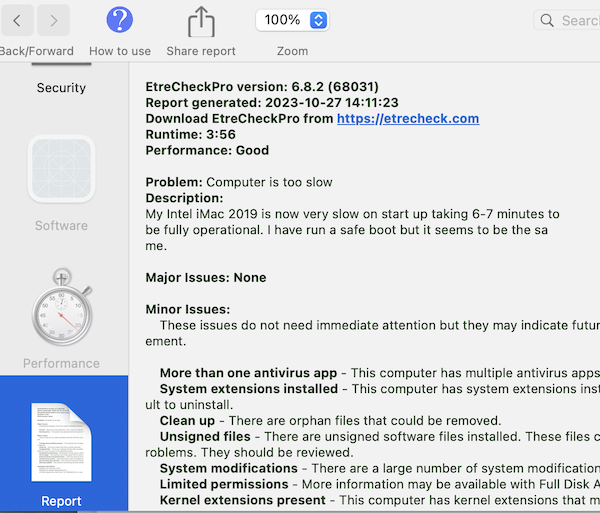Click the Report label in sidebar
Viewport: 600px width, 513px height.
[61, 501]
